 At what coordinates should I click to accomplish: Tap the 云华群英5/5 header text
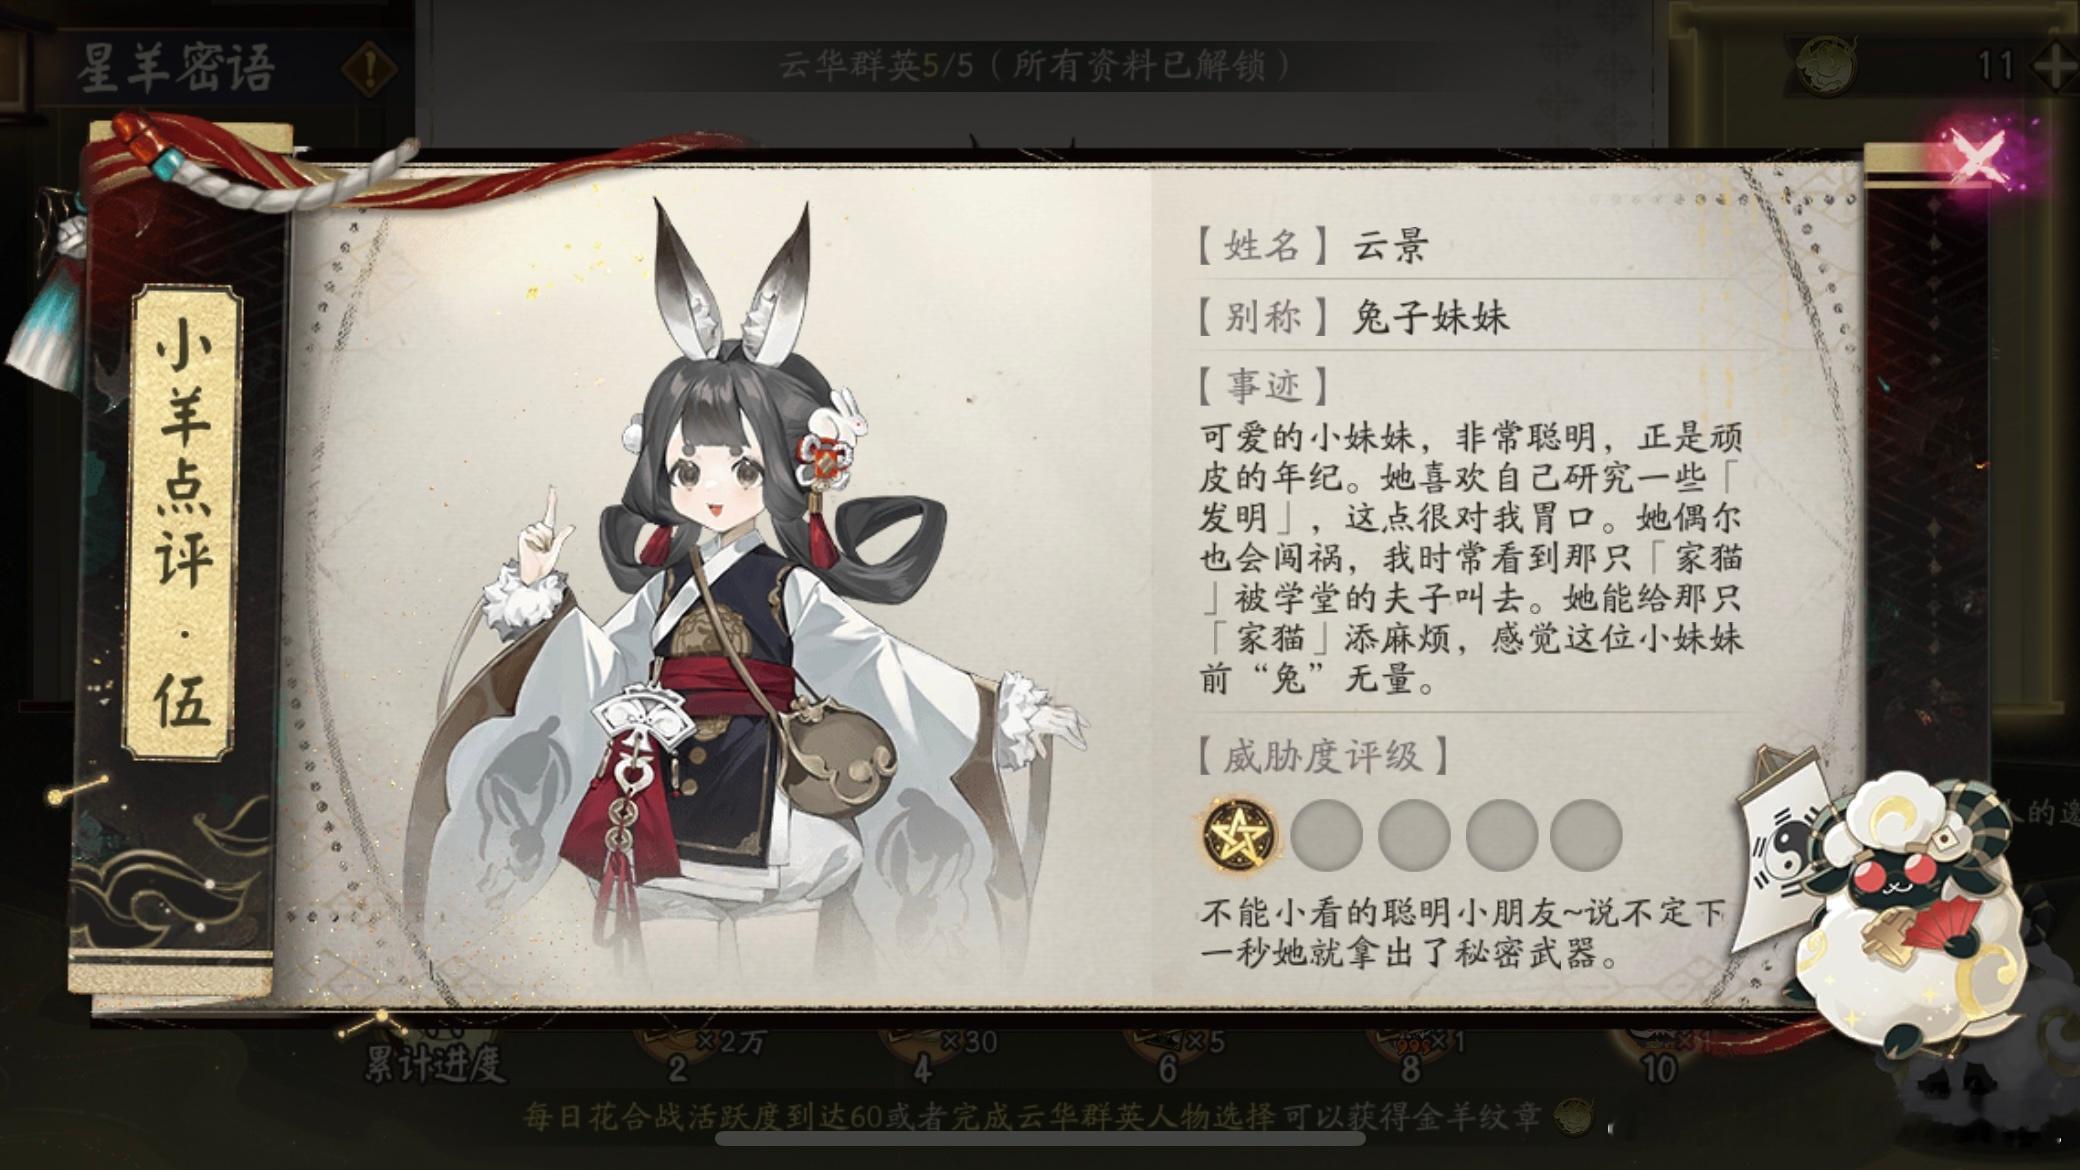coord(1035,66)
